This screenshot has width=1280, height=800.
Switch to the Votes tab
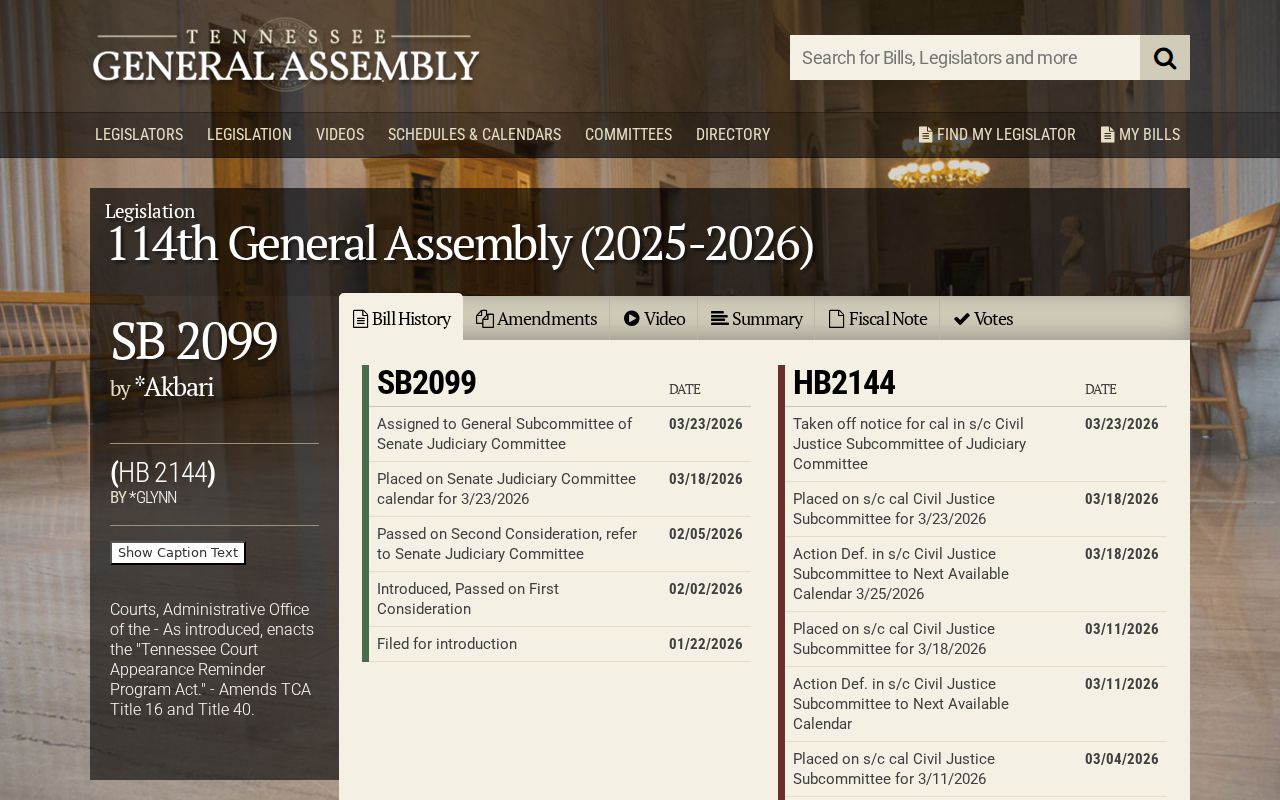[983, 318]
